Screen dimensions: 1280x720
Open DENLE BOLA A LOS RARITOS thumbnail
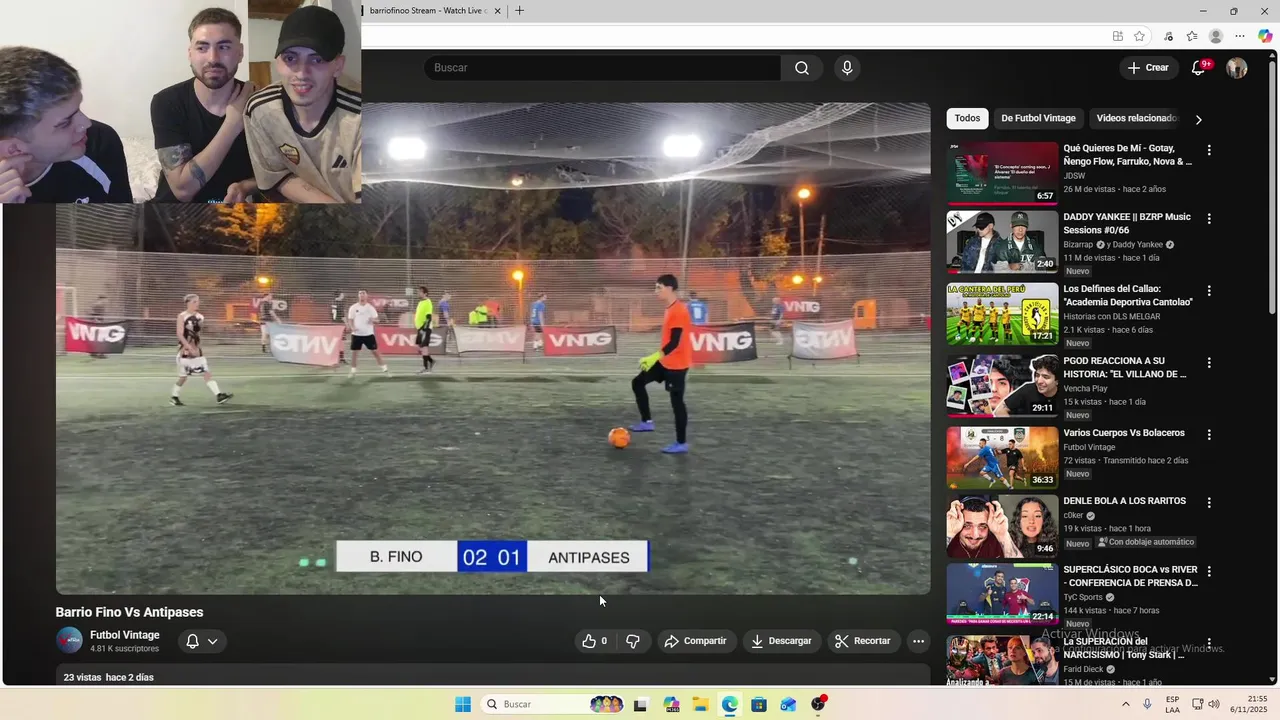point(1002,526)
